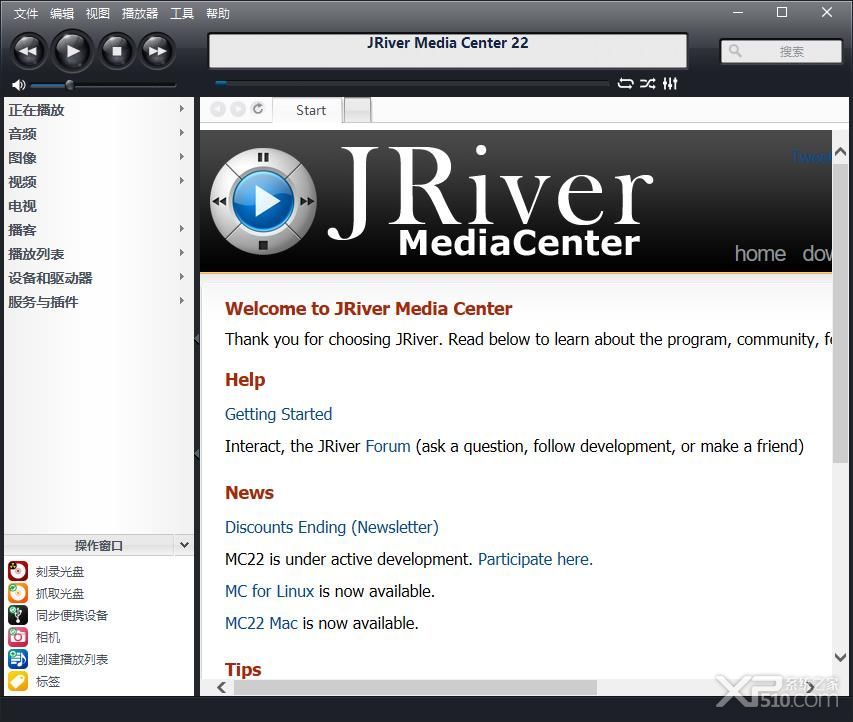Select 音频 in the sidebar
The image size is (853, 722).
pos(22,134)
